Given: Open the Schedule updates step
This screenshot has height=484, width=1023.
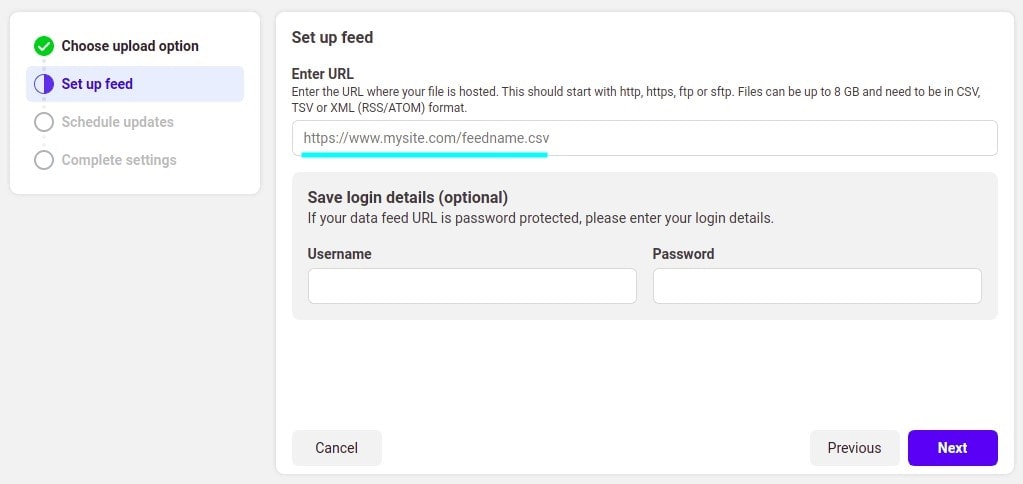Looking at the screenshot, I should tap(117, 122).
